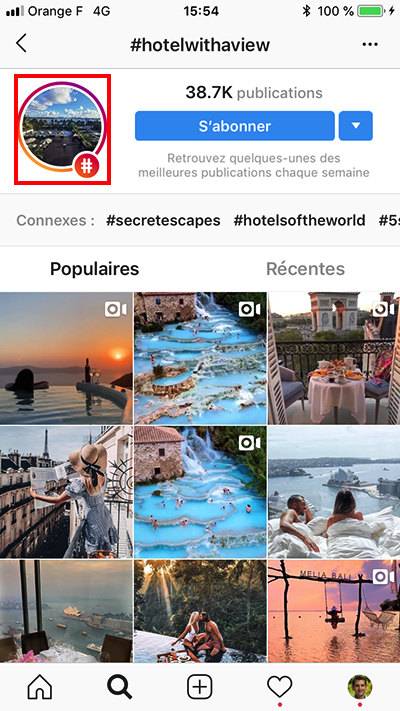Open the hashtag story profile picture
The height and width of the screenshot is (711, 400).
click(62, 130)
